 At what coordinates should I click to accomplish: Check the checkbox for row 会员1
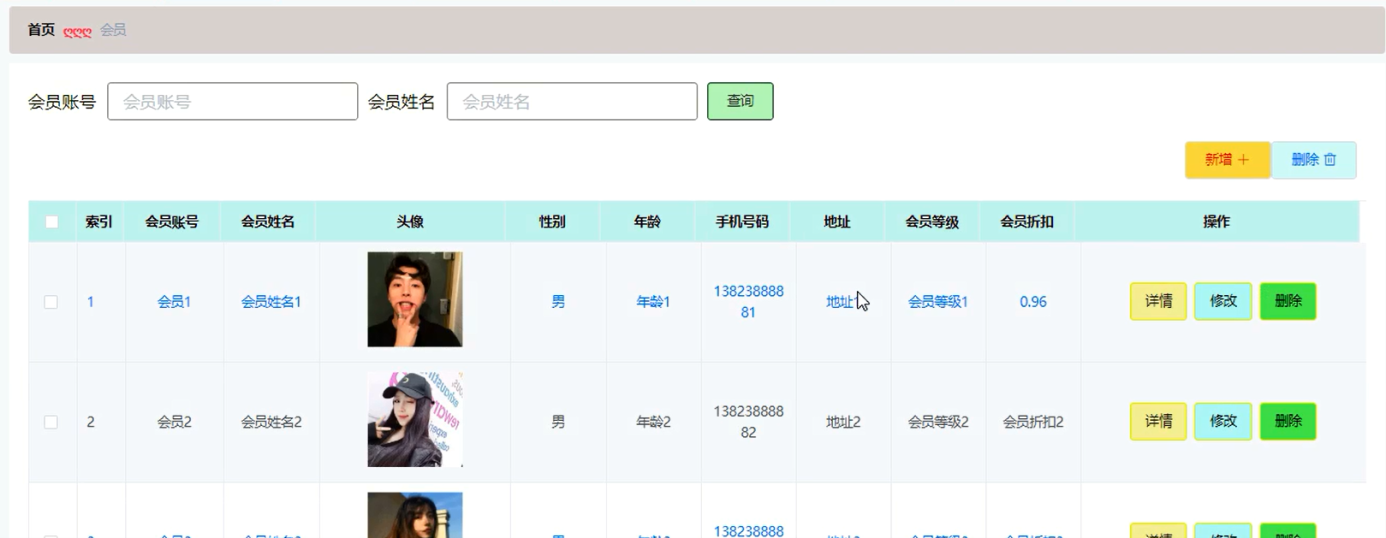(51, 302)
